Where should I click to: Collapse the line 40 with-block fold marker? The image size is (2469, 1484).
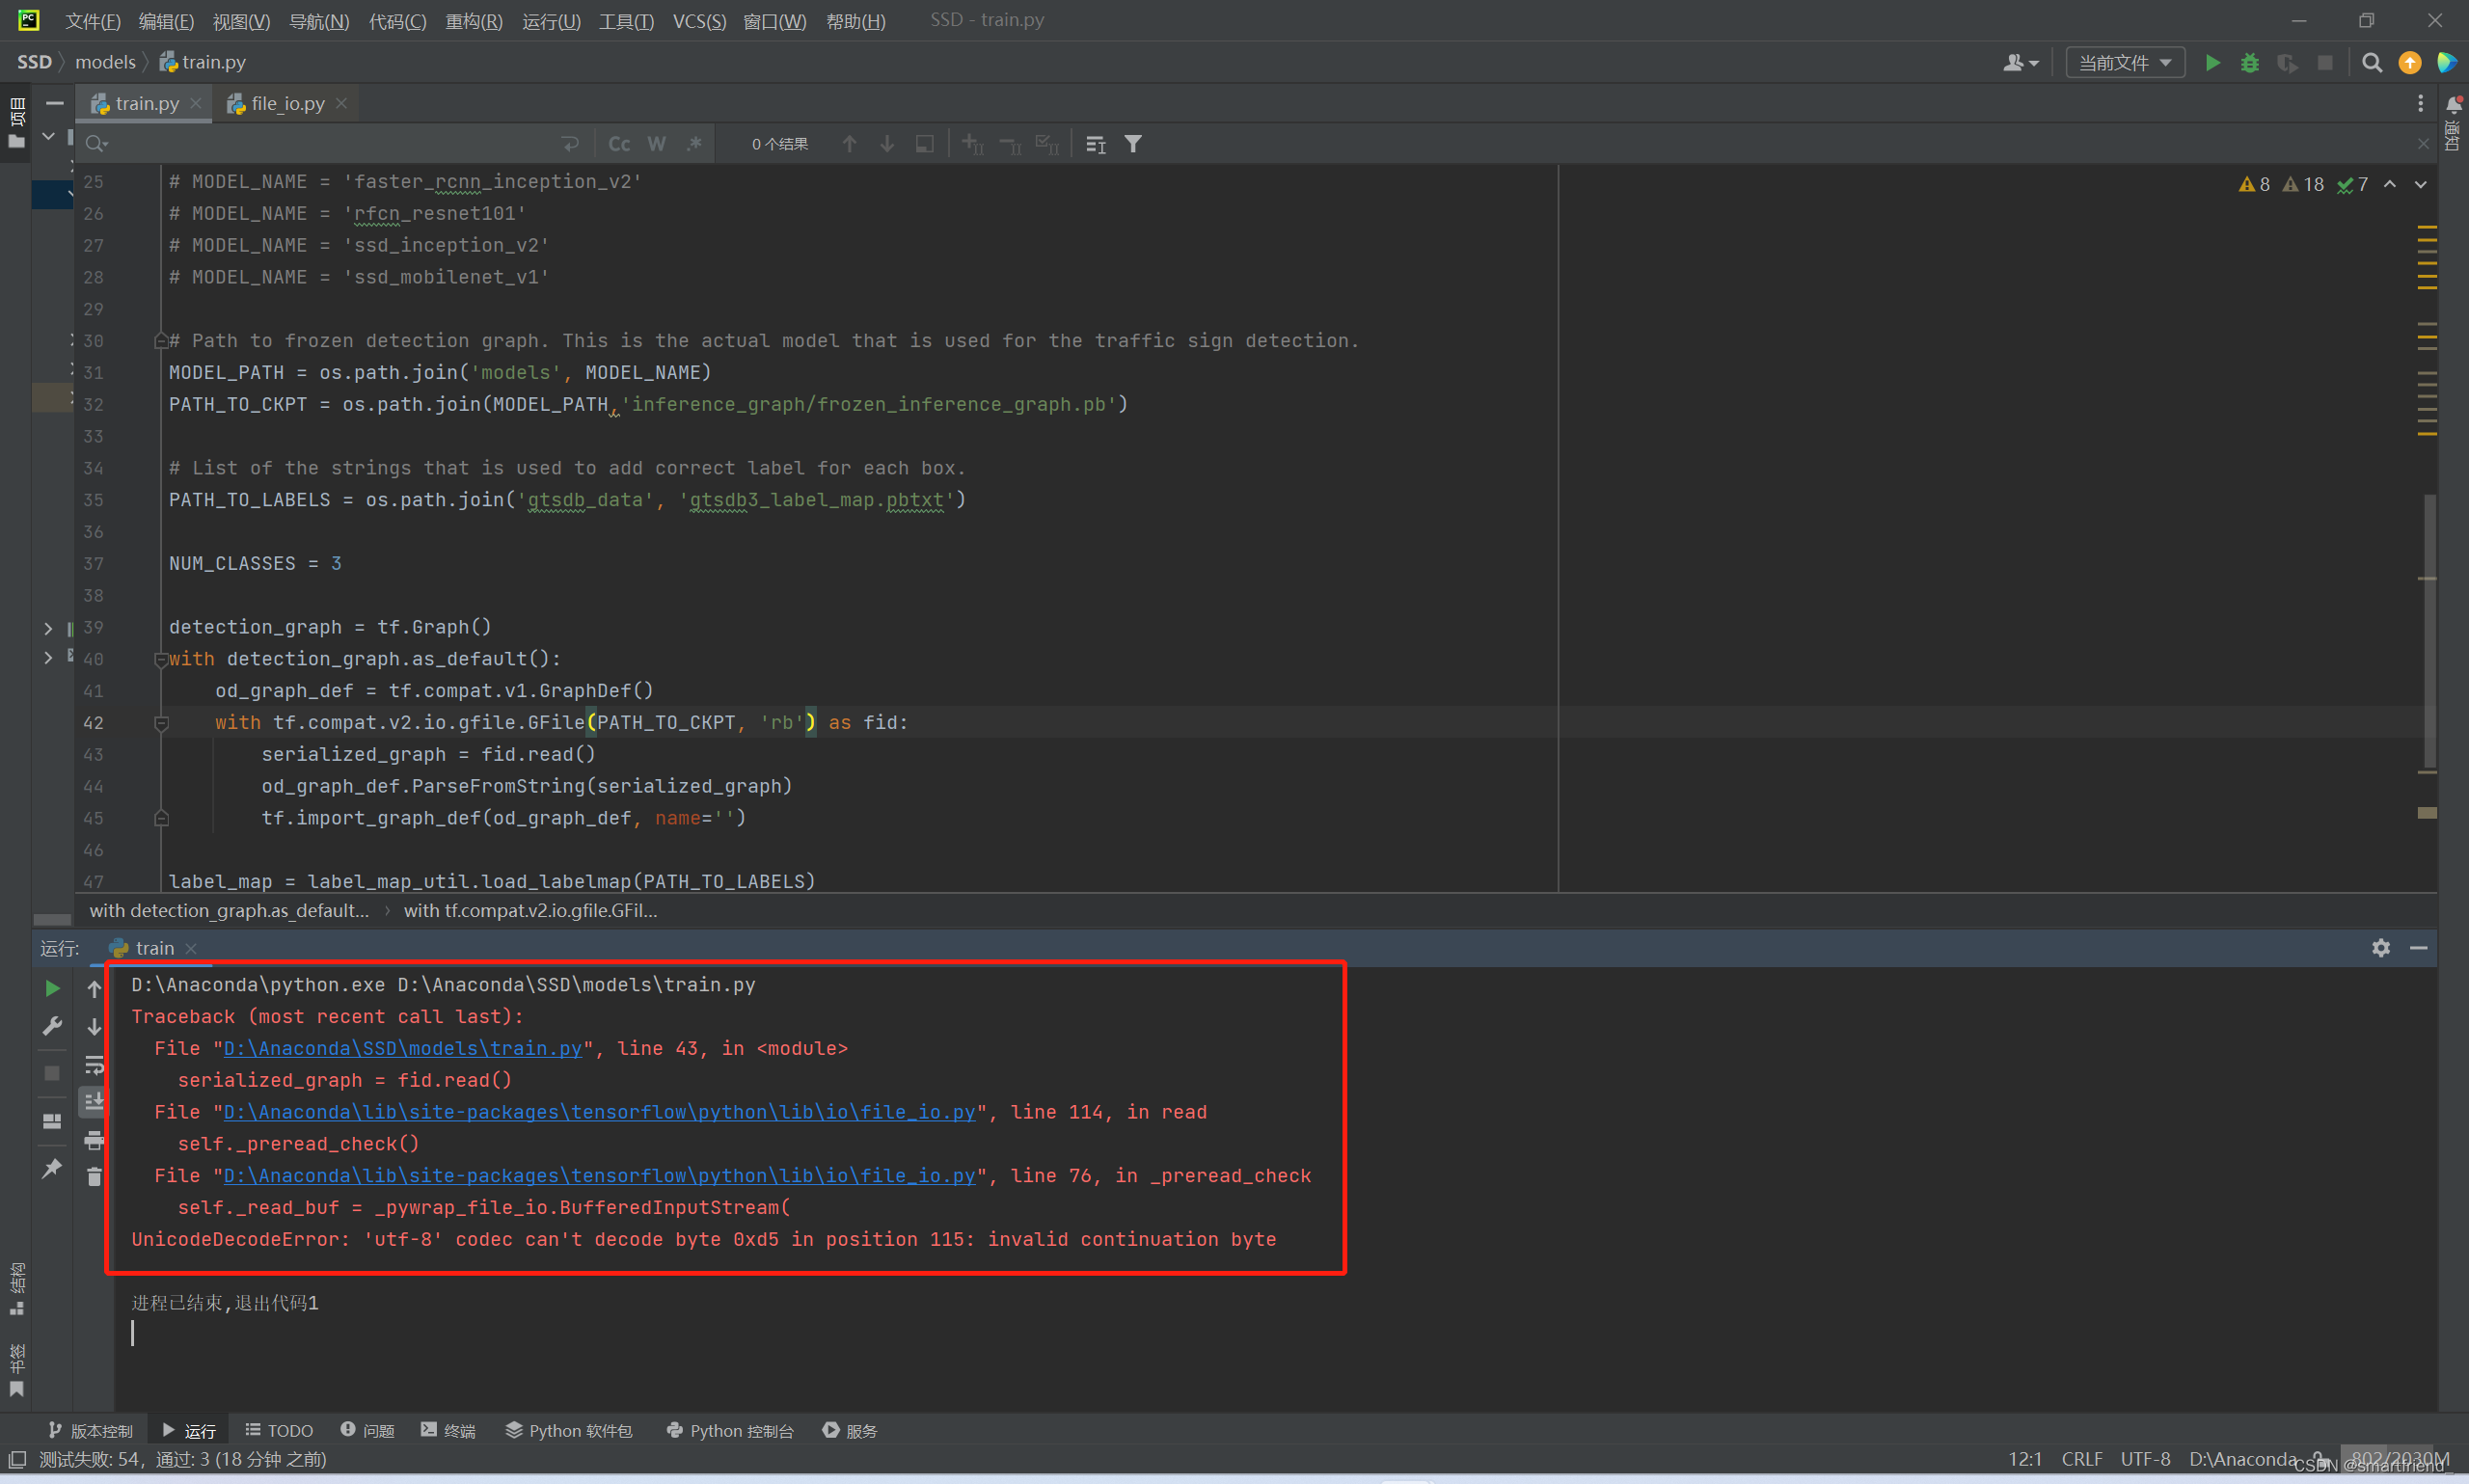point(161,660)
